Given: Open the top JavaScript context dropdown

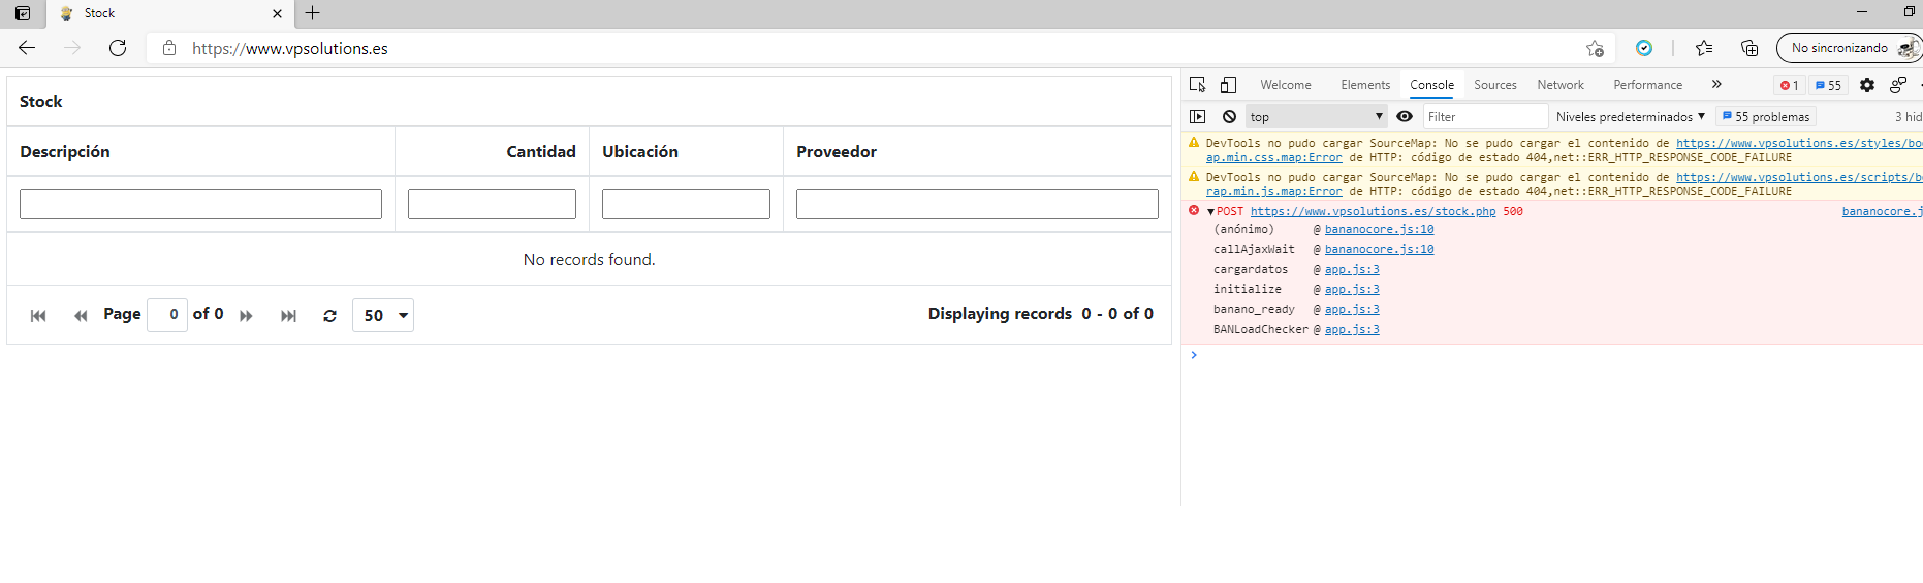Looking at the screenshot, I should [1316, 117].
